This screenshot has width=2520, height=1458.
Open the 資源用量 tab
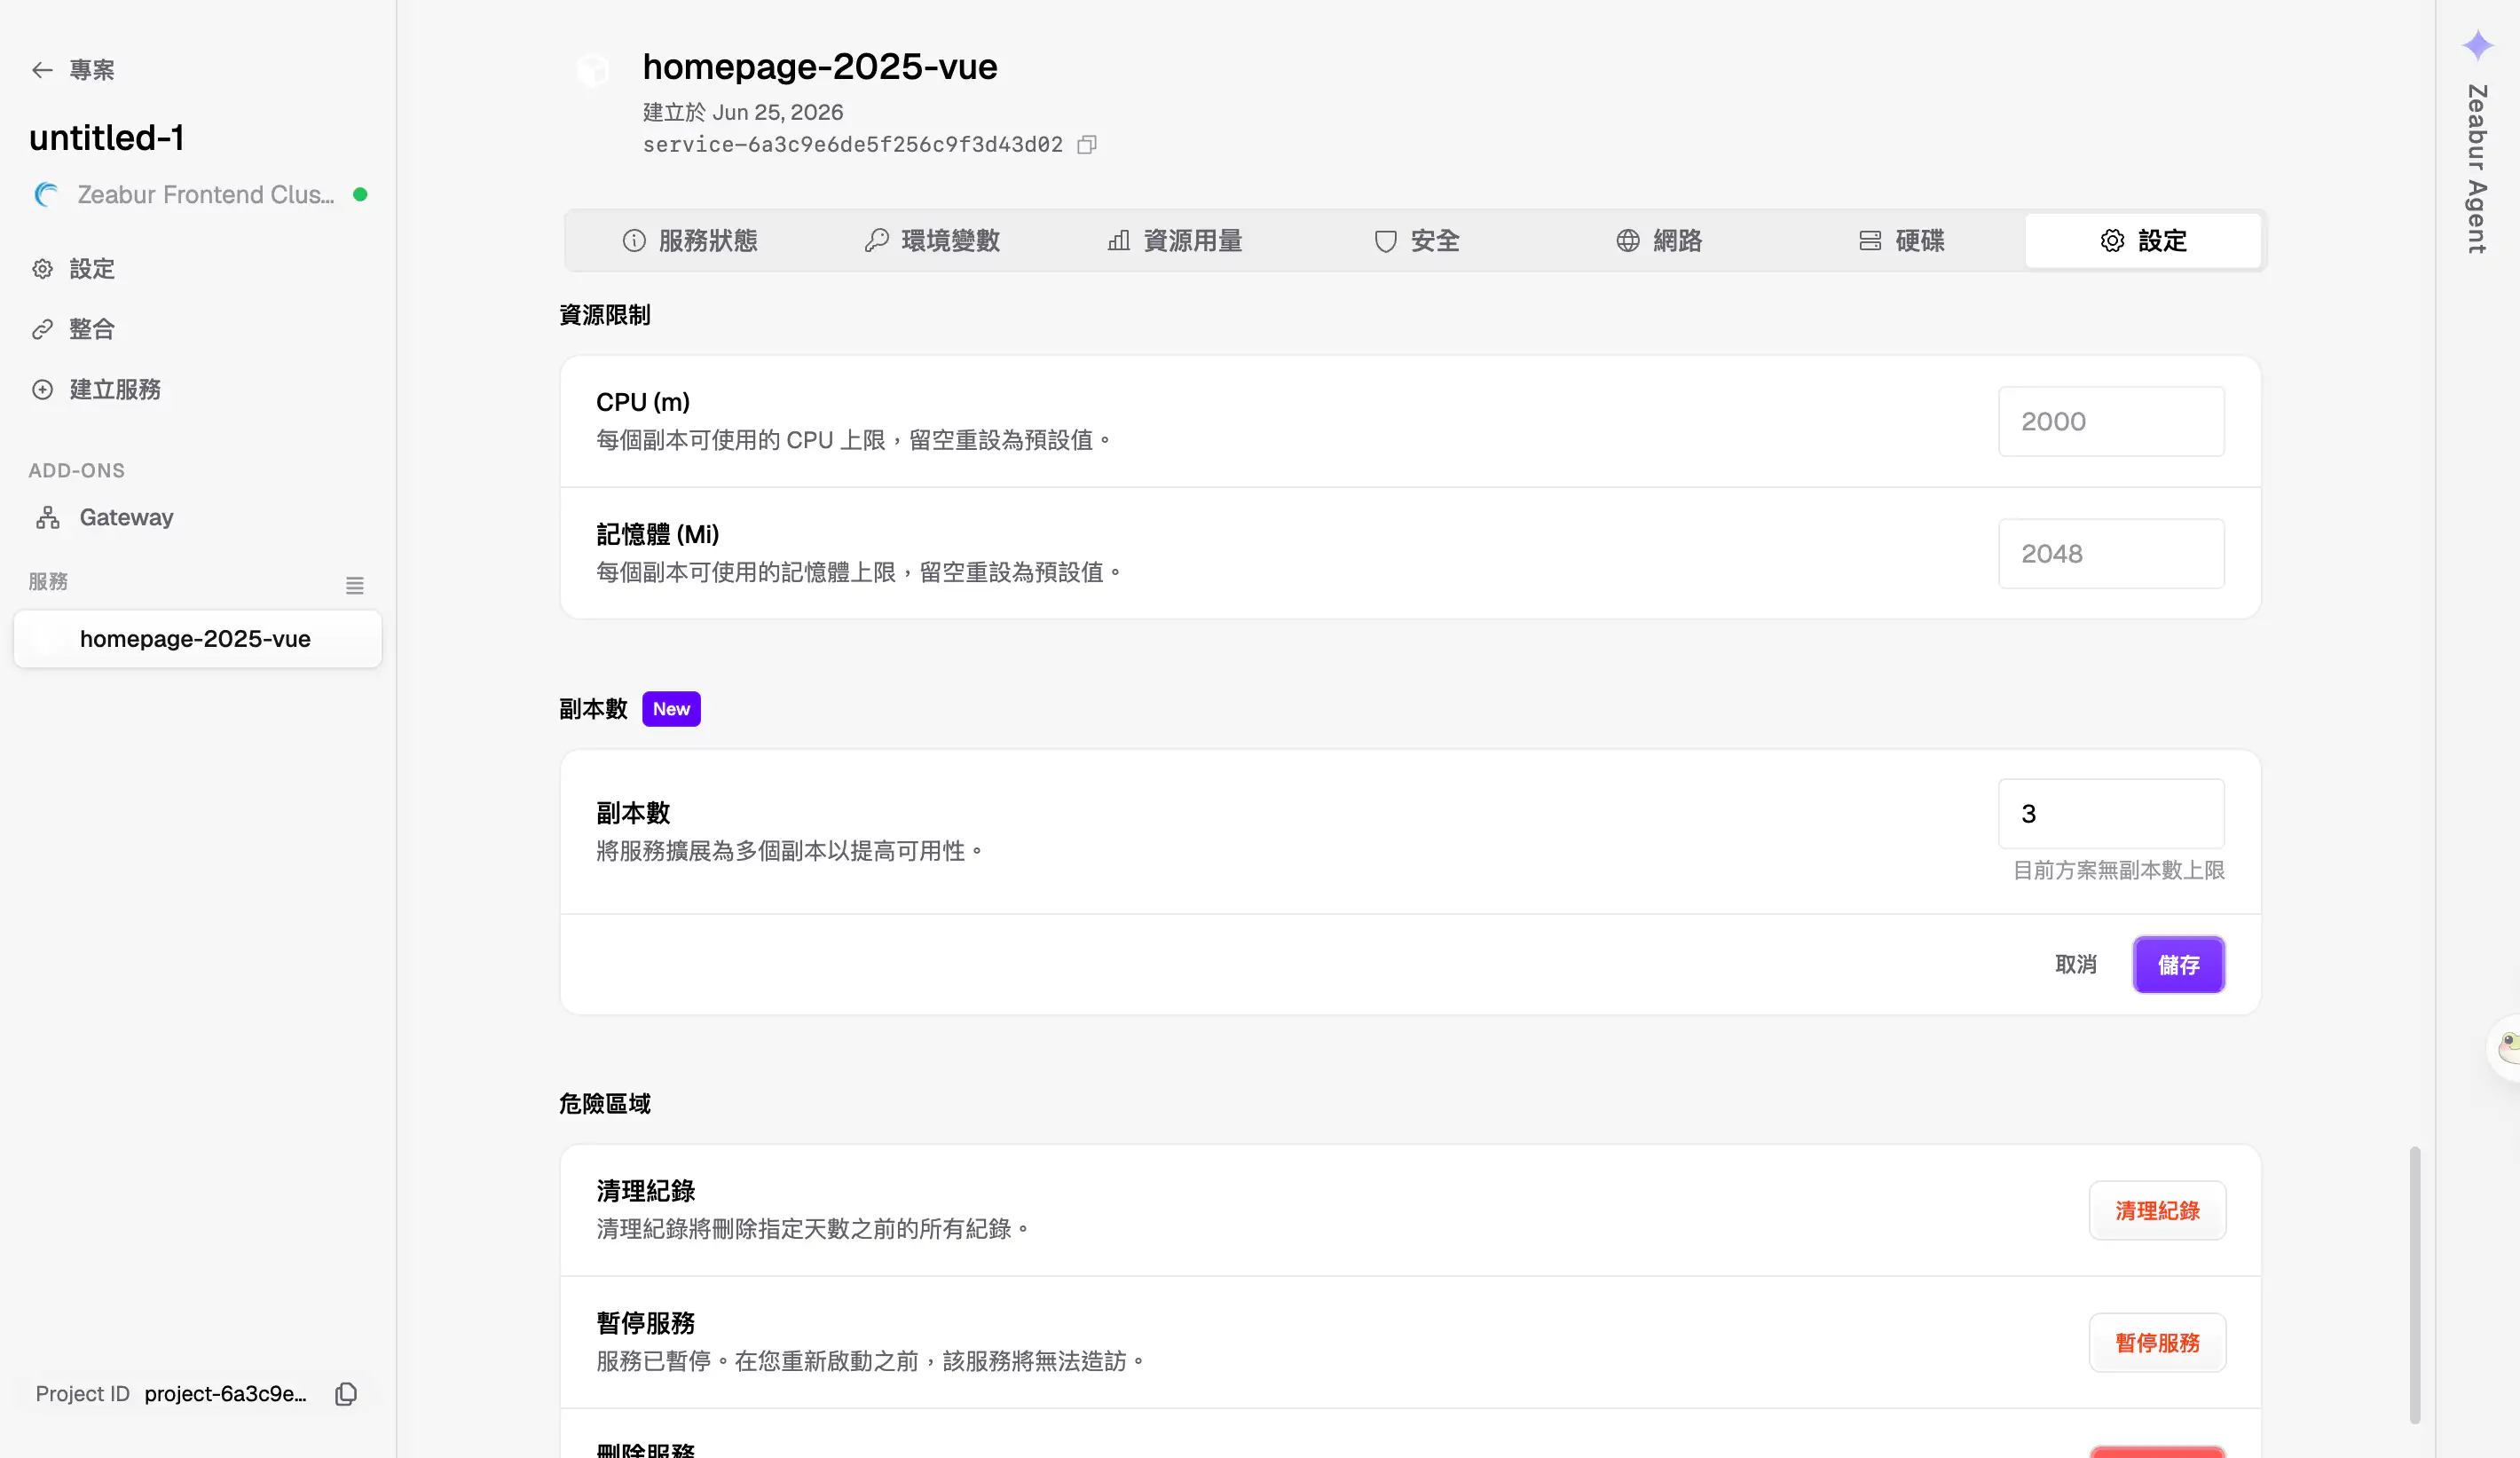point(1174,241)
